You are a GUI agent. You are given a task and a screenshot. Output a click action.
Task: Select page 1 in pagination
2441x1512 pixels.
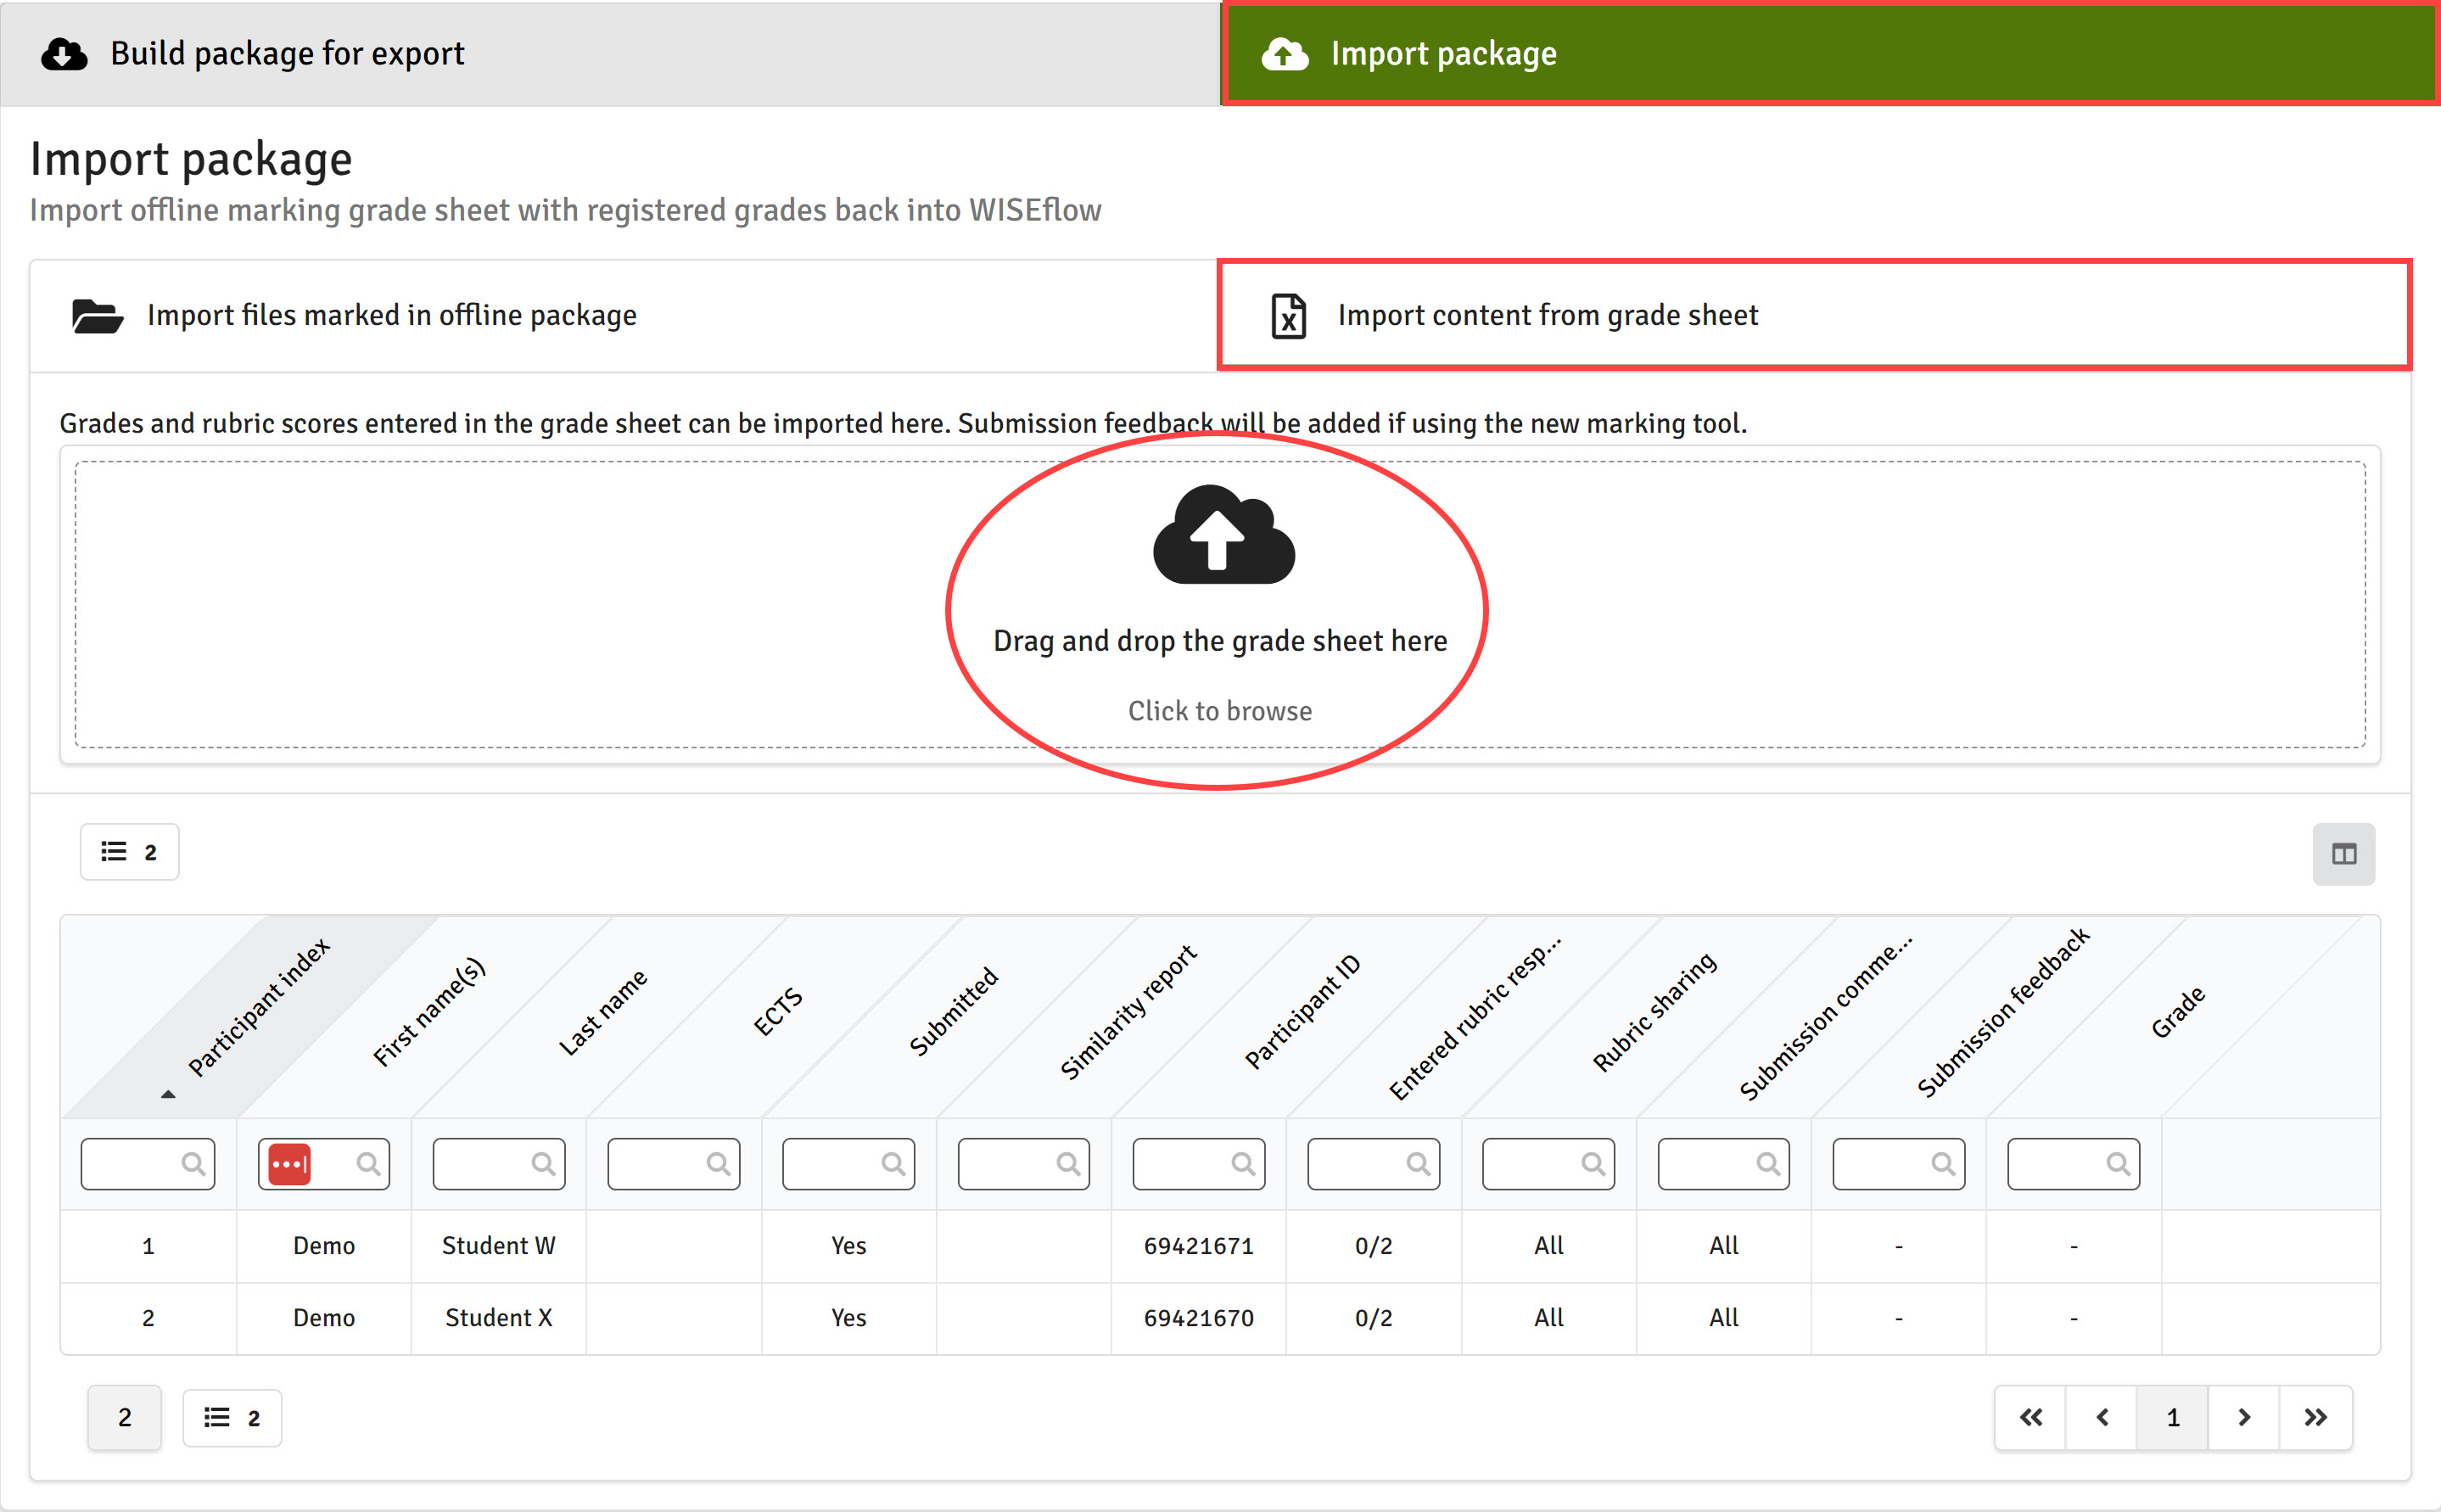coord(2173,1417)
